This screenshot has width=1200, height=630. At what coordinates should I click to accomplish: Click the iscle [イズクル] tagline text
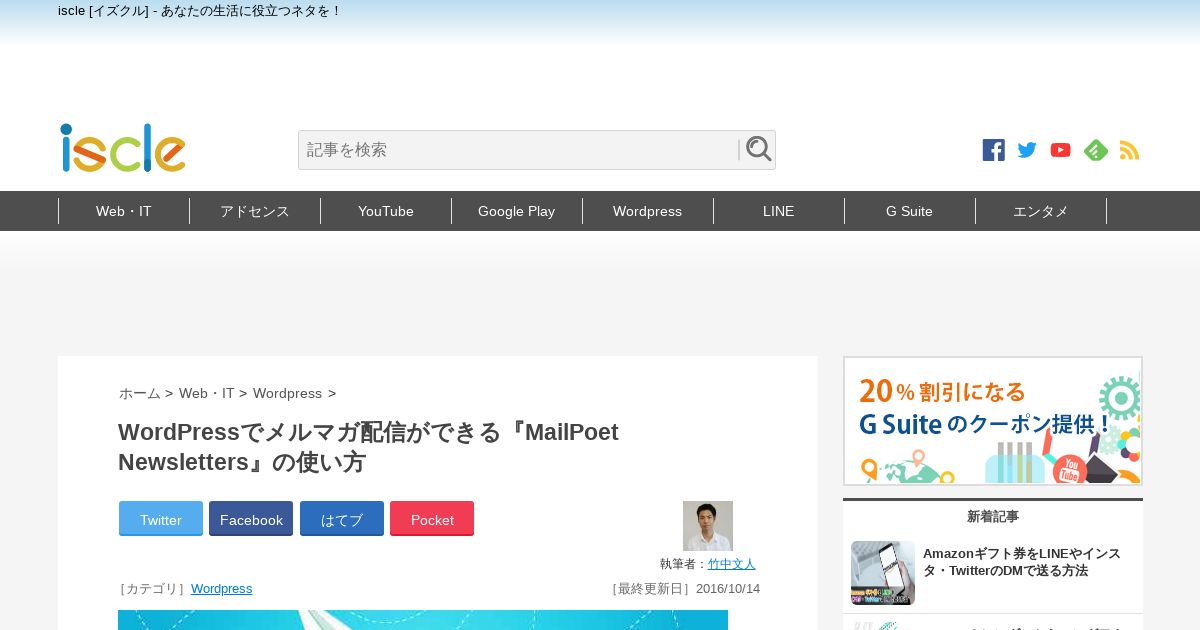[x=199, y=11]
